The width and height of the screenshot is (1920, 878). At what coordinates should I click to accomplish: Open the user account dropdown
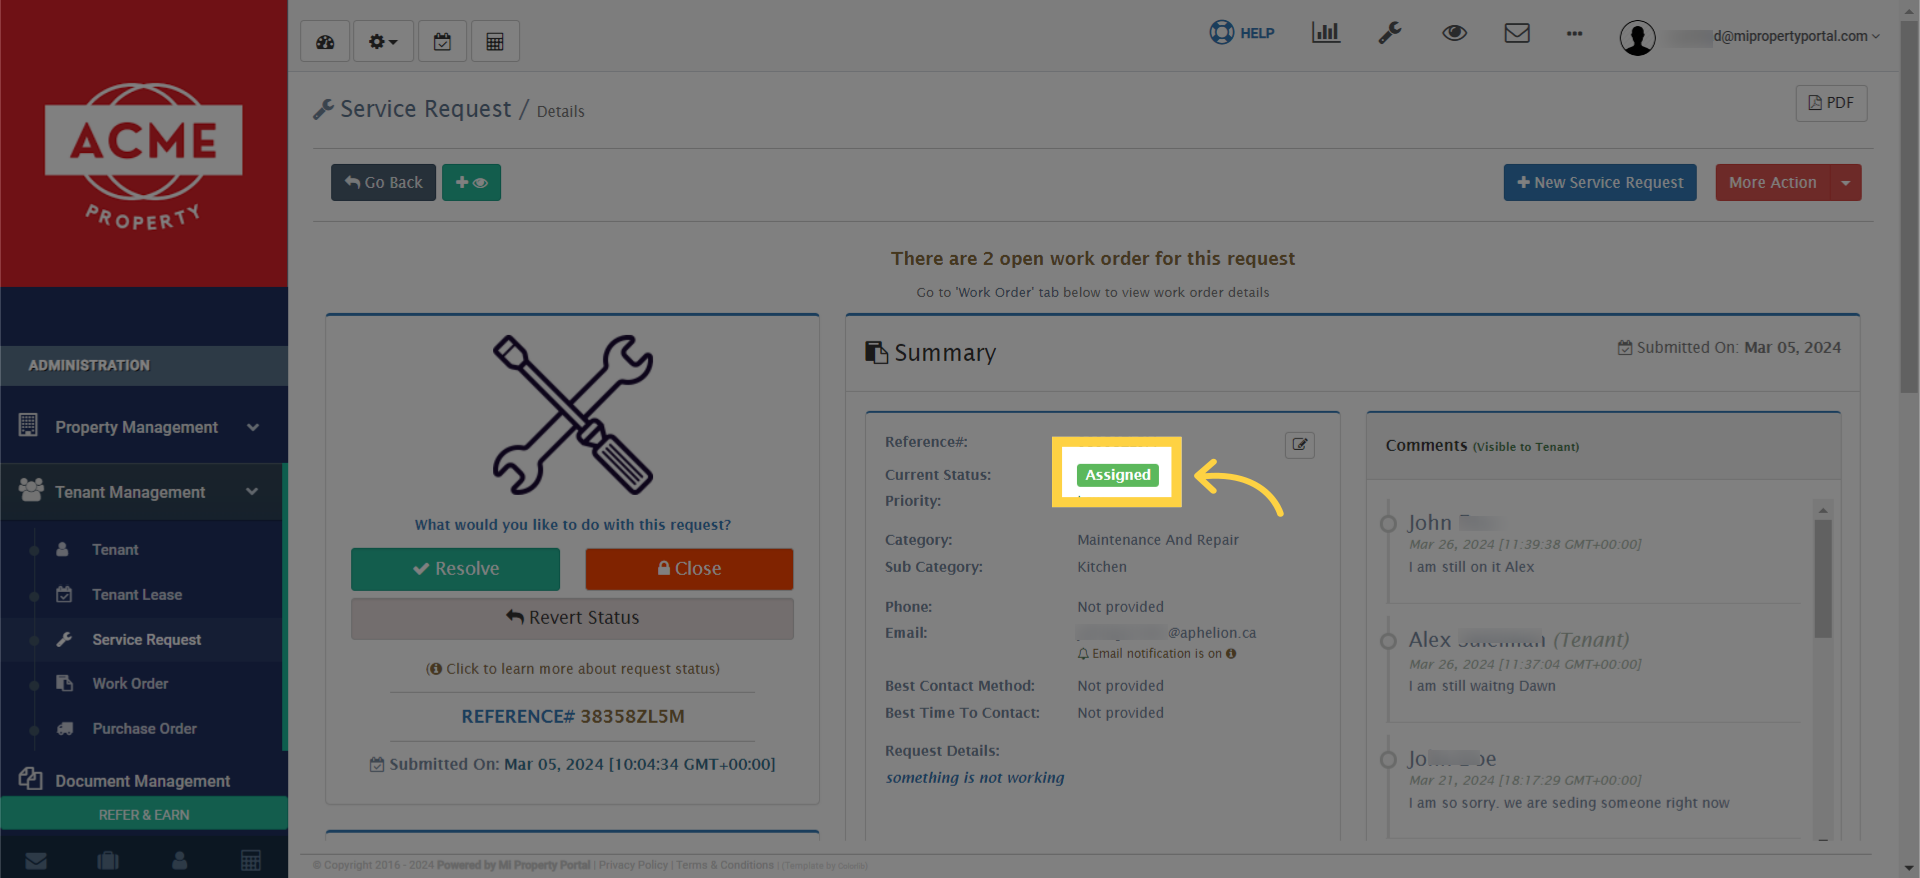point(1750,37)
